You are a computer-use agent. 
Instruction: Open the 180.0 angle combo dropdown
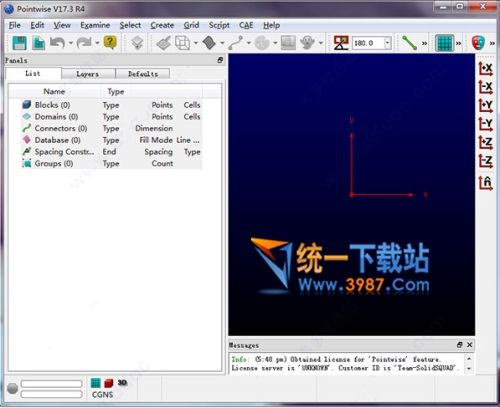387,43
